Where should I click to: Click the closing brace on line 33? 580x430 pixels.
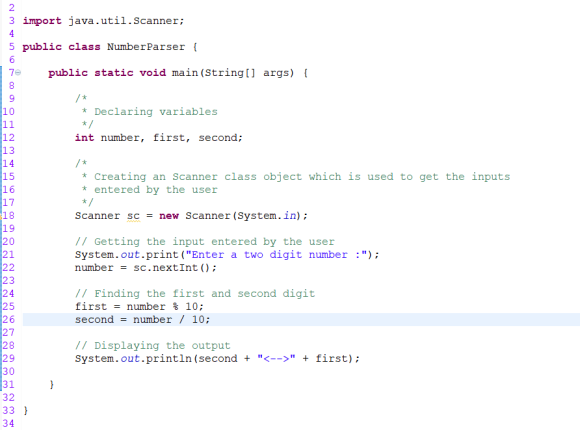click(26, 411)
